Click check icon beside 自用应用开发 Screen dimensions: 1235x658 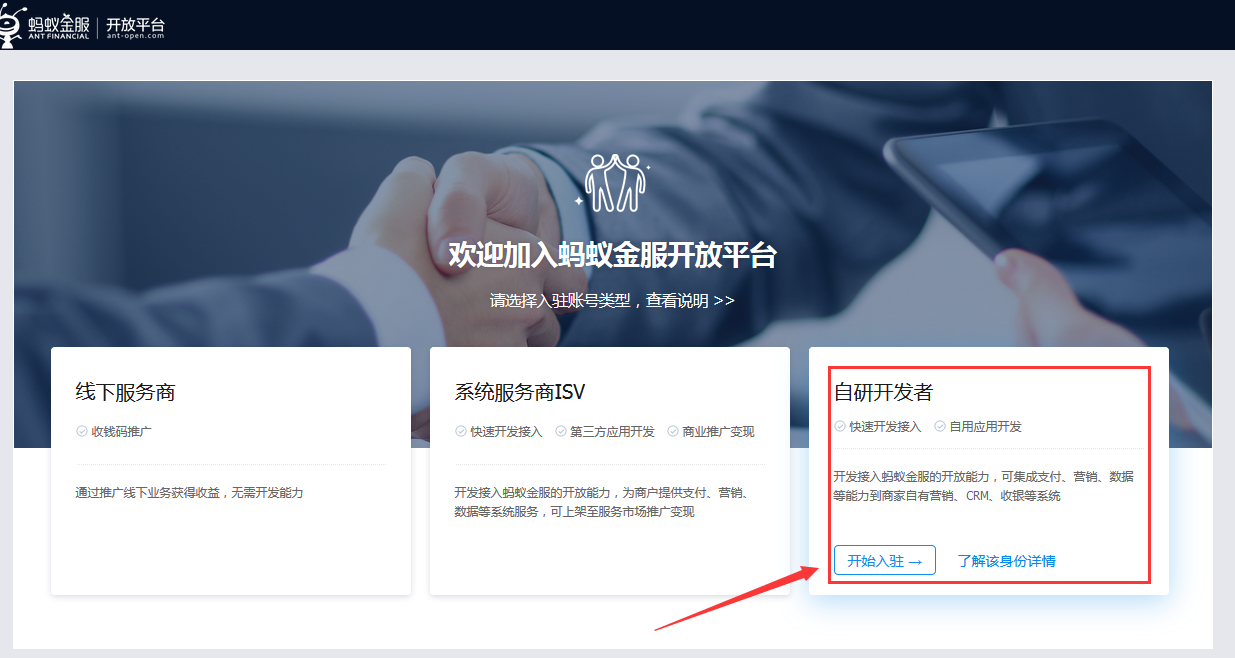click(x=940, y=426)
